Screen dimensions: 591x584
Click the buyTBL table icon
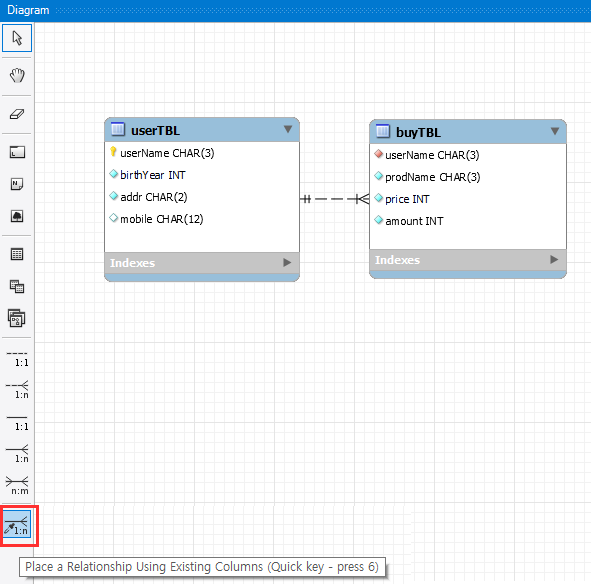pyautogui.click(x=383, y=131)
